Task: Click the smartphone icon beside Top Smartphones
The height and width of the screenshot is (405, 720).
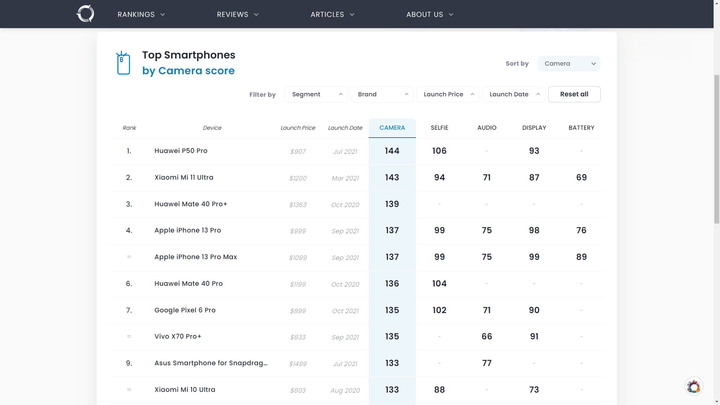Action: [x=123, y=63]
